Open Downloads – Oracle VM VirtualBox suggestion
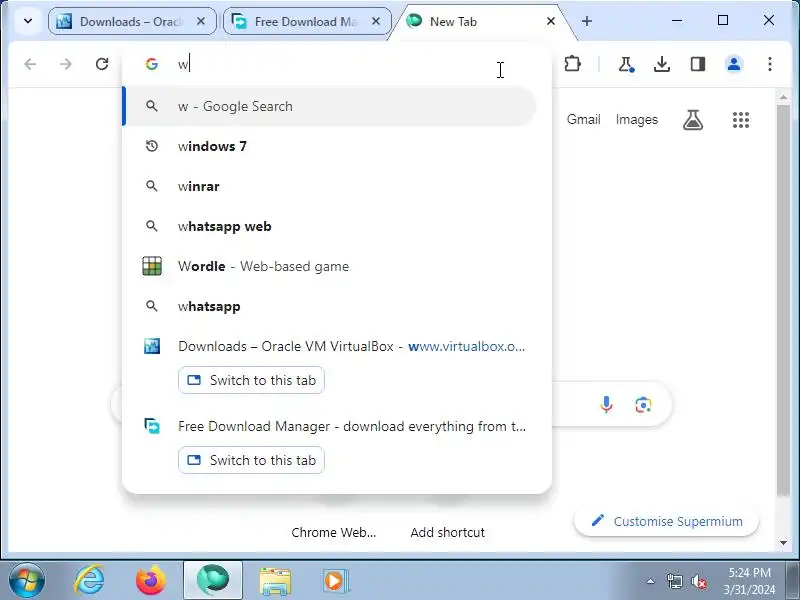The width and height of the screenshot is (800, 600). point(330,346)
